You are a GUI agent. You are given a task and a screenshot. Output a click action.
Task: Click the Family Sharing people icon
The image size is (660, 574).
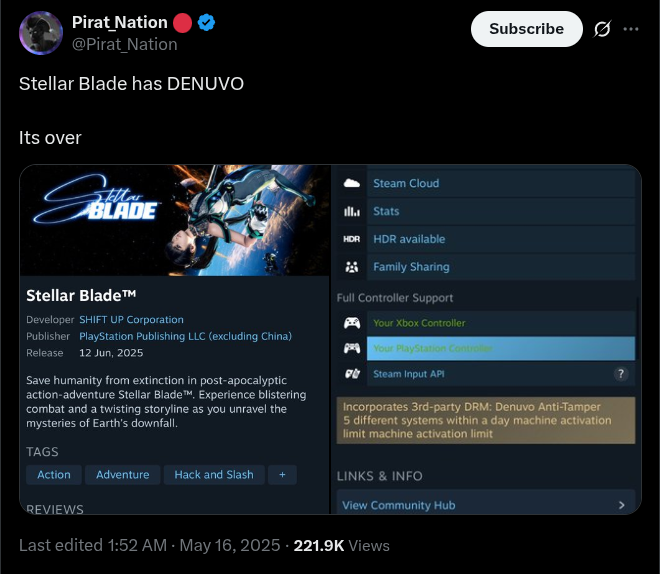(x=351, y=267)
